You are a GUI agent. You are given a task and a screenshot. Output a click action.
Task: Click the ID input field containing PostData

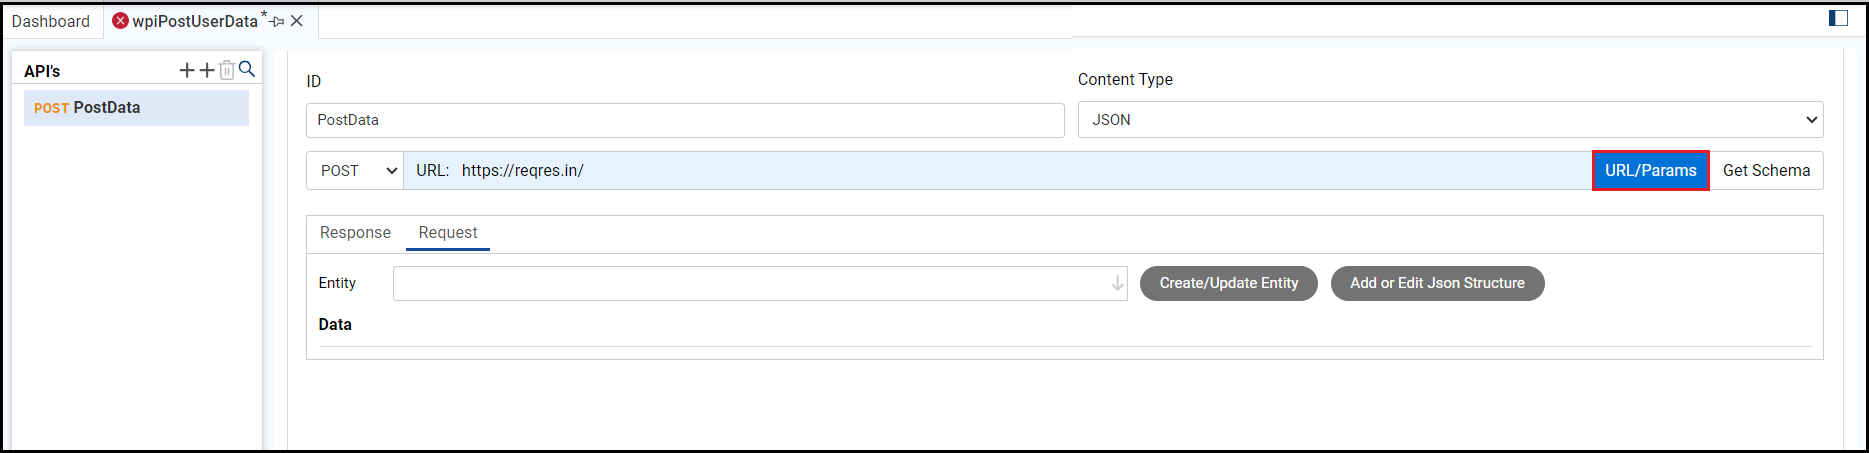pos(684,120)
